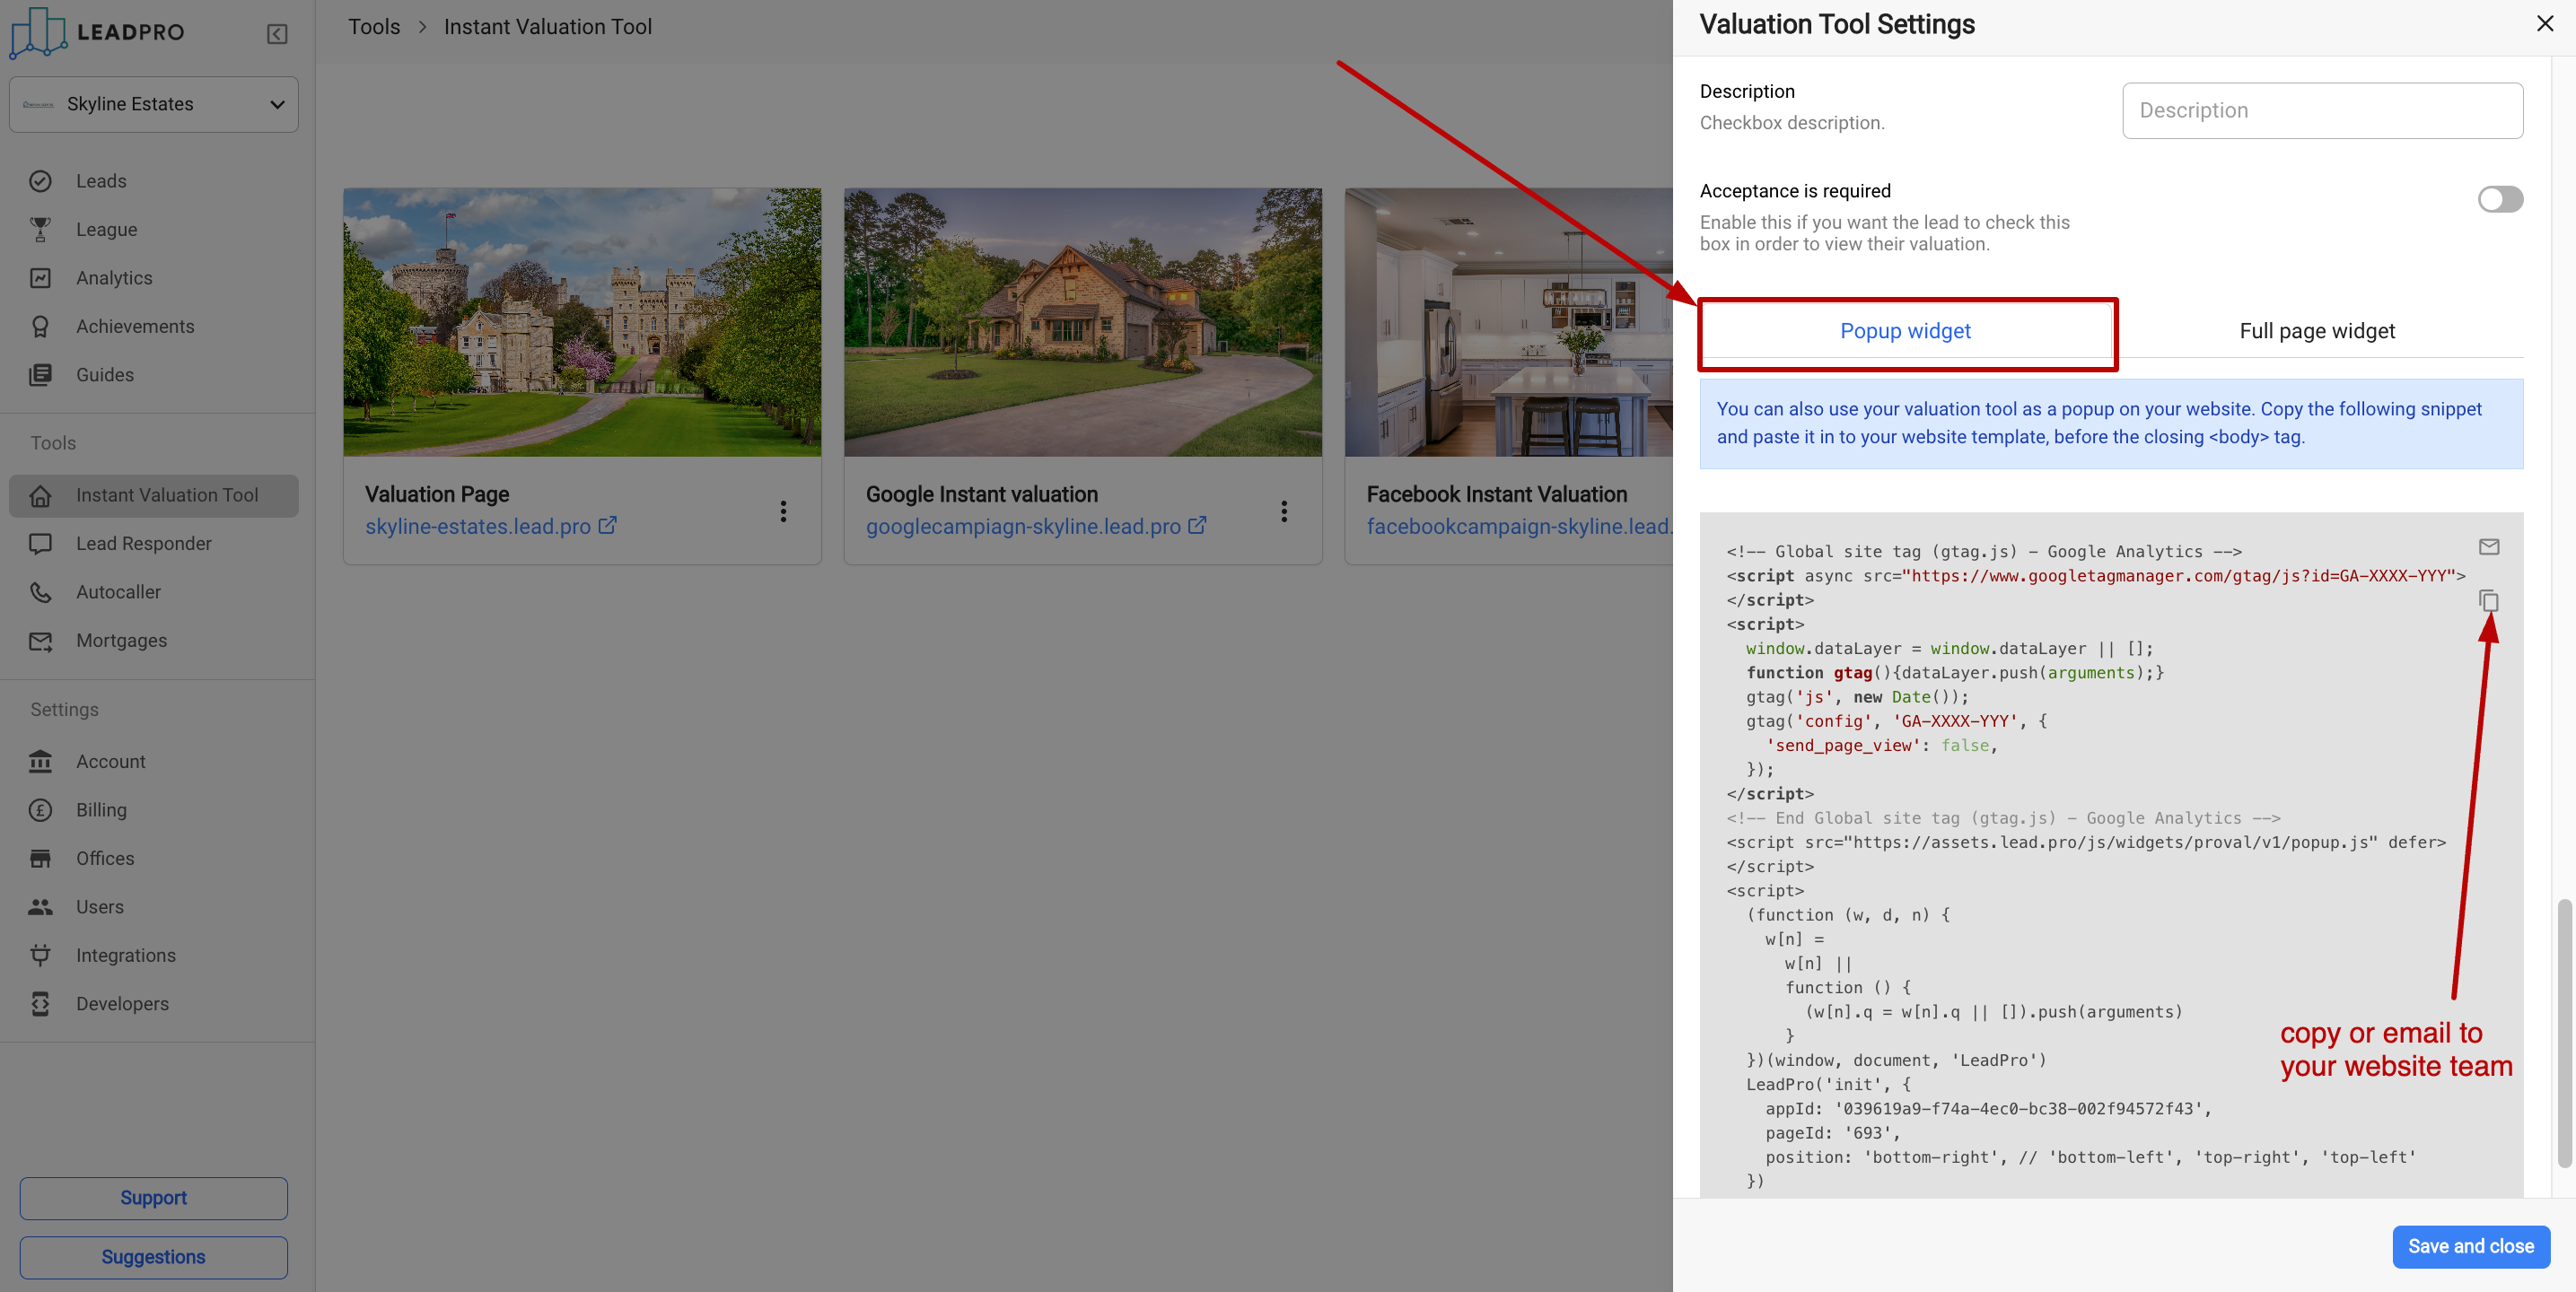
Task: Enable Acceptance is required toggle
Action: pos(2499,199)
